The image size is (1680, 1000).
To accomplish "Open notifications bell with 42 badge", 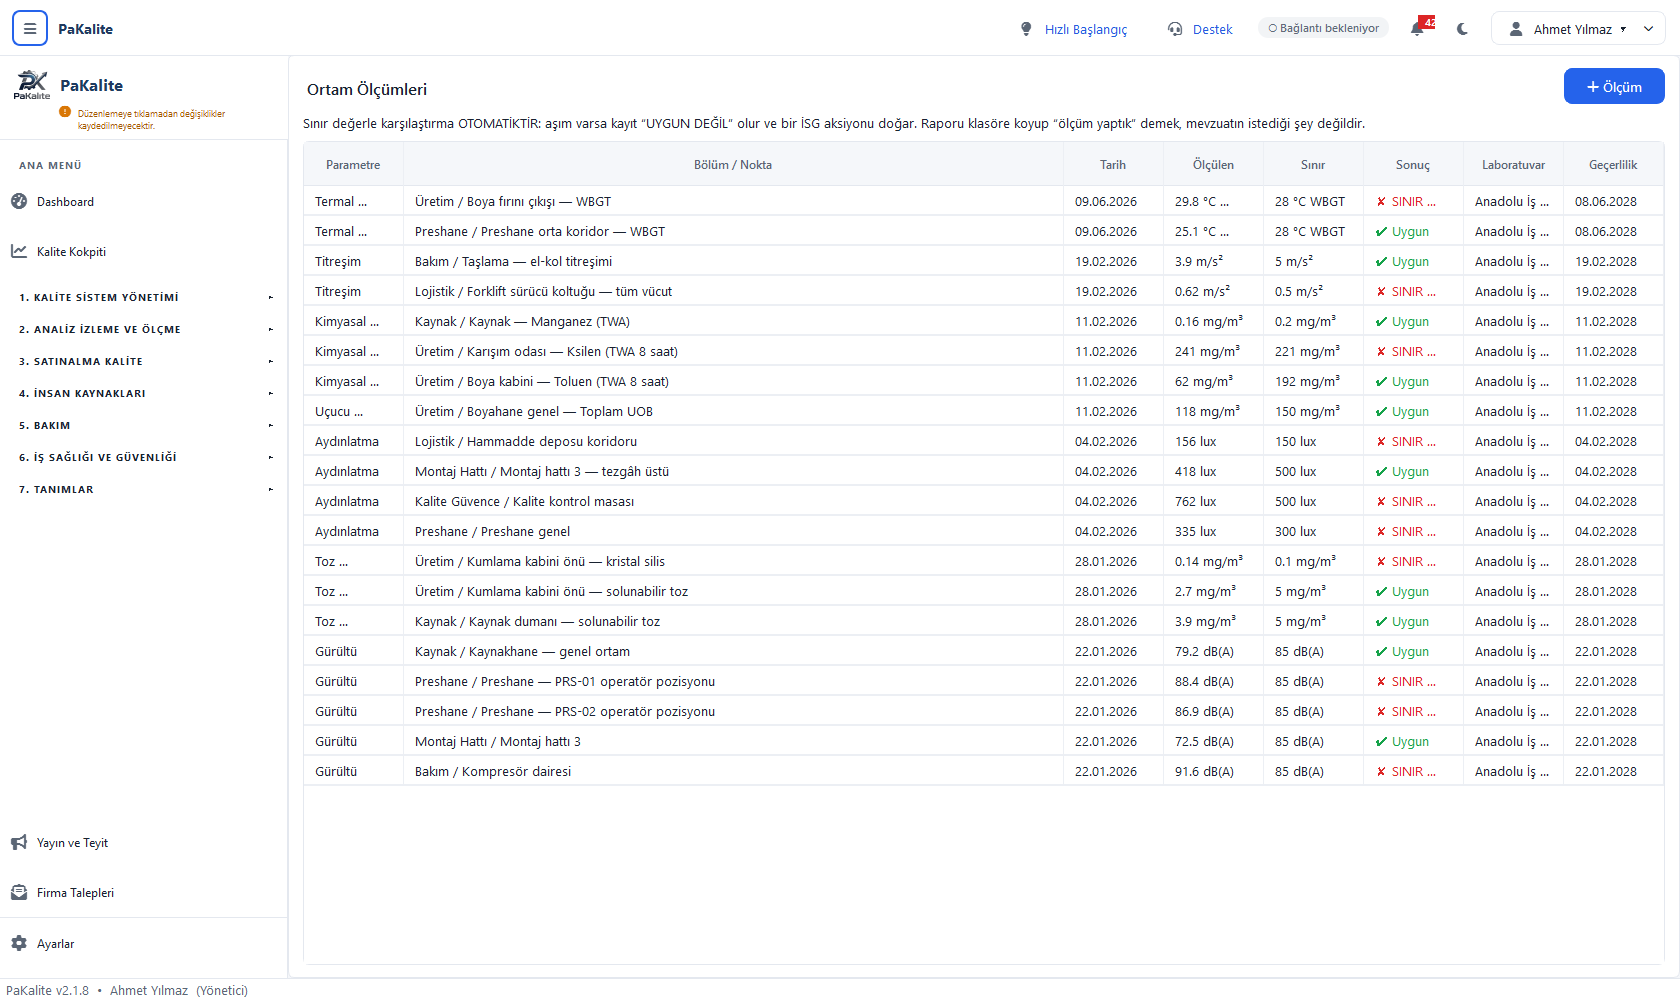I will pos(1419,28).
